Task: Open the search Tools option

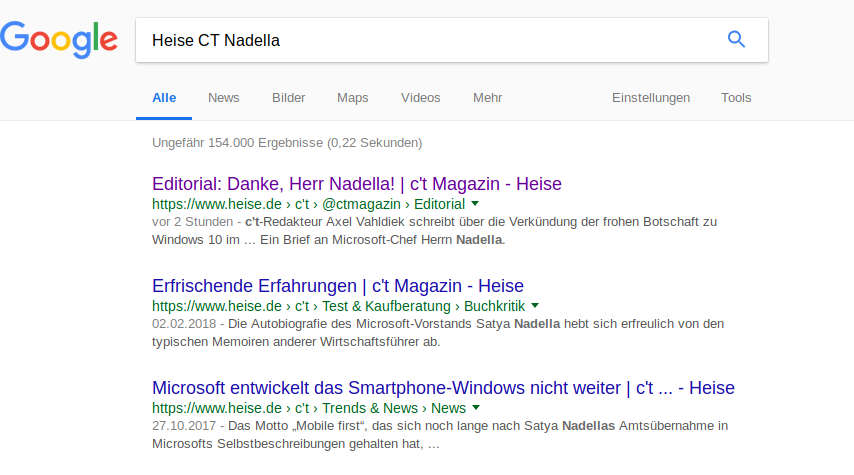Action: coord(736,98)
